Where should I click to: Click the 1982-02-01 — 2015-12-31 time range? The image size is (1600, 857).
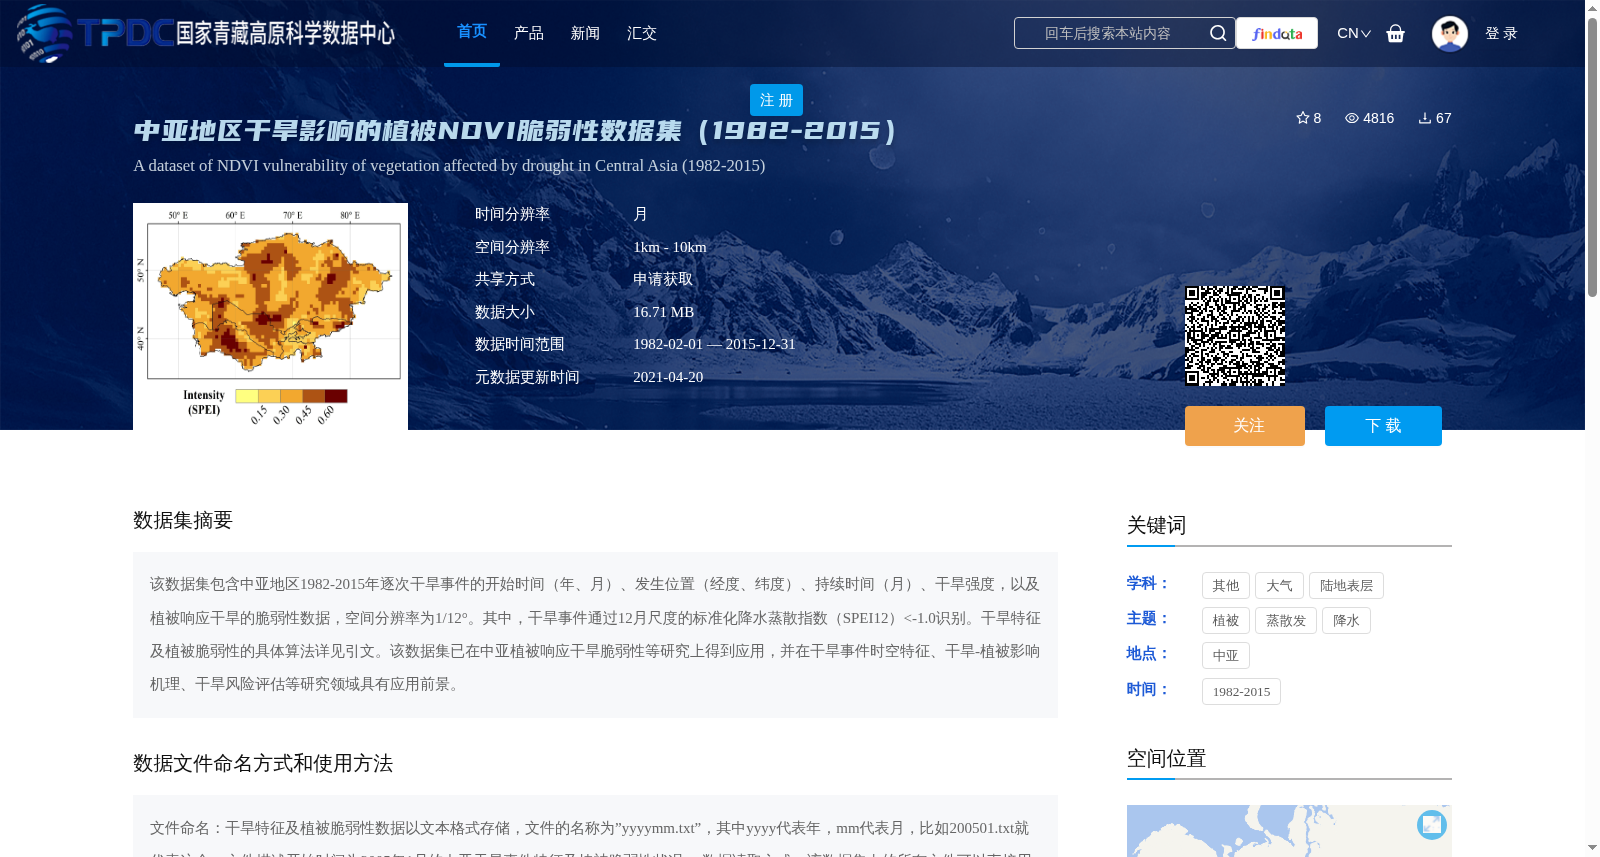(714, 344)
